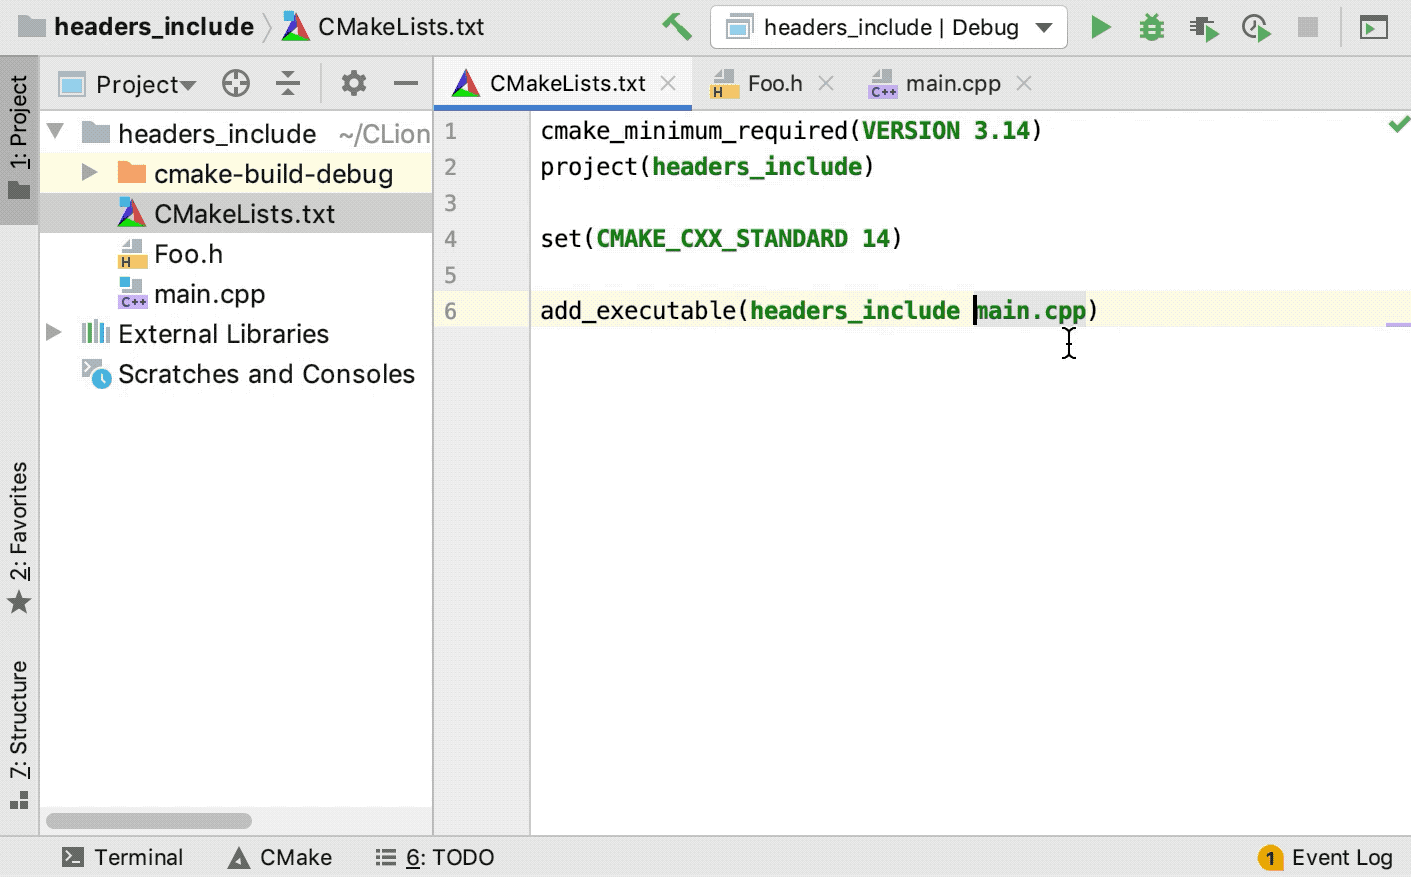Screen dimensions: 1411x877
Task: Click the green rollback arrow in toolbar
Action: [x=677, y=27]
